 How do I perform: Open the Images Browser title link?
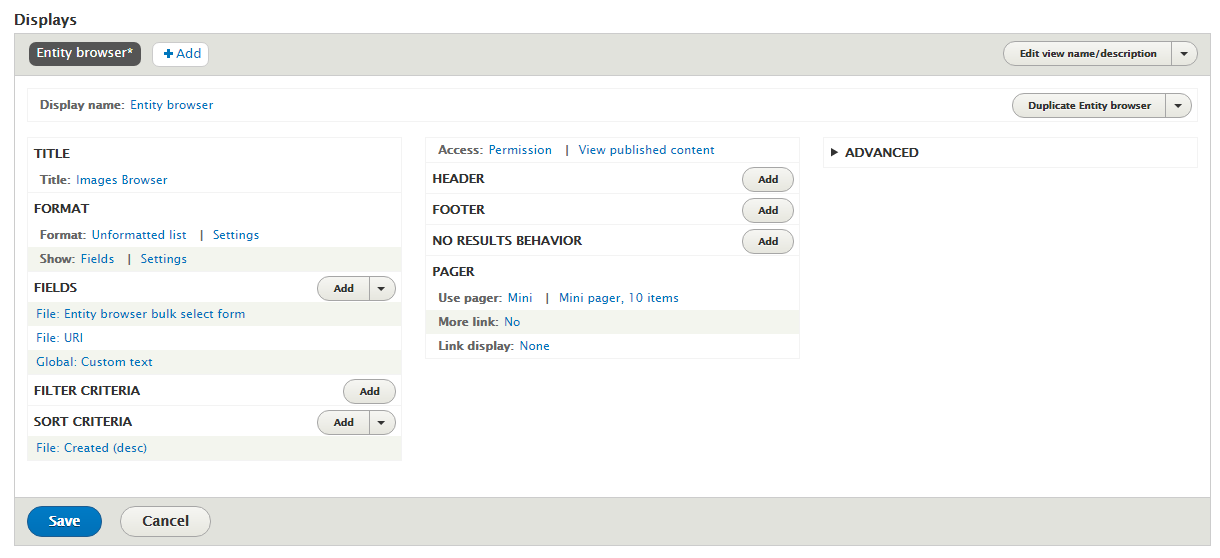(121, 180)
